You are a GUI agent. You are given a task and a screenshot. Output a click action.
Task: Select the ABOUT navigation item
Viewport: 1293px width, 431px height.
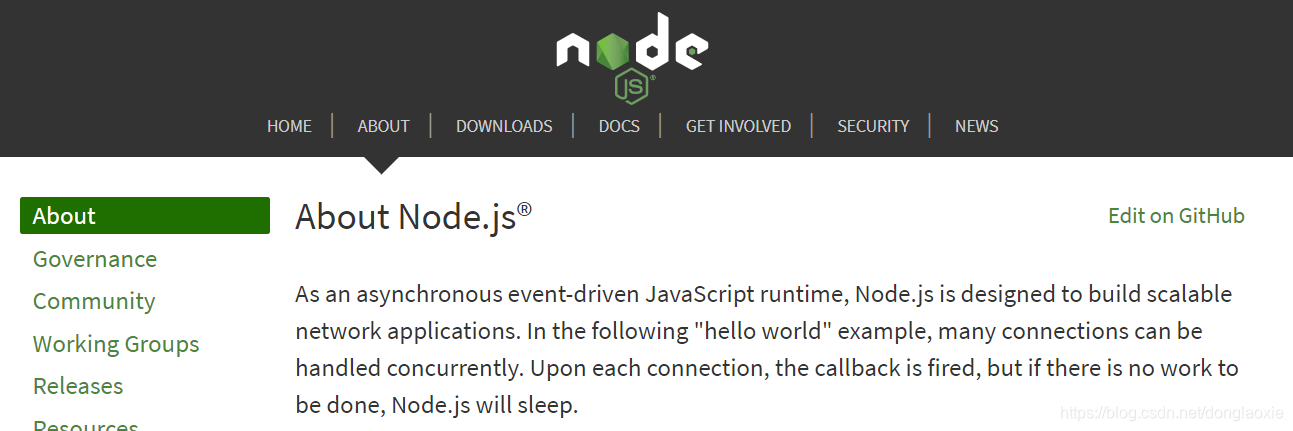point(383,126)
